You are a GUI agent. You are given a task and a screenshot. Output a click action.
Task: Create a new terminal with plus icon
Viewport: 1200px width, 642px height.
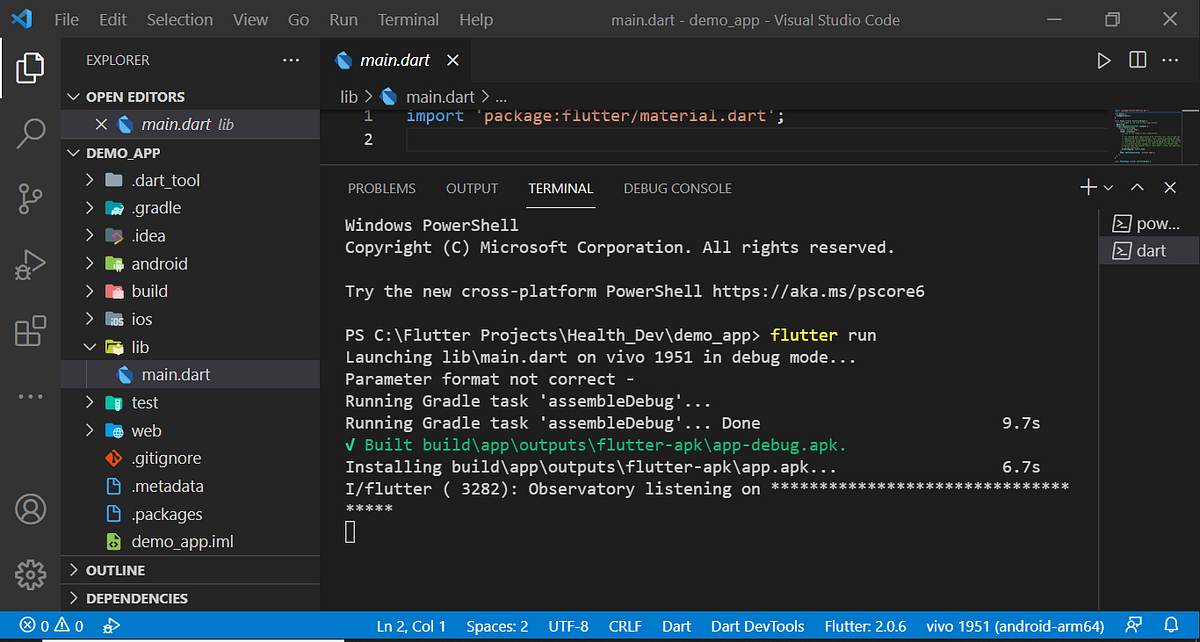tap(1088, 187)
